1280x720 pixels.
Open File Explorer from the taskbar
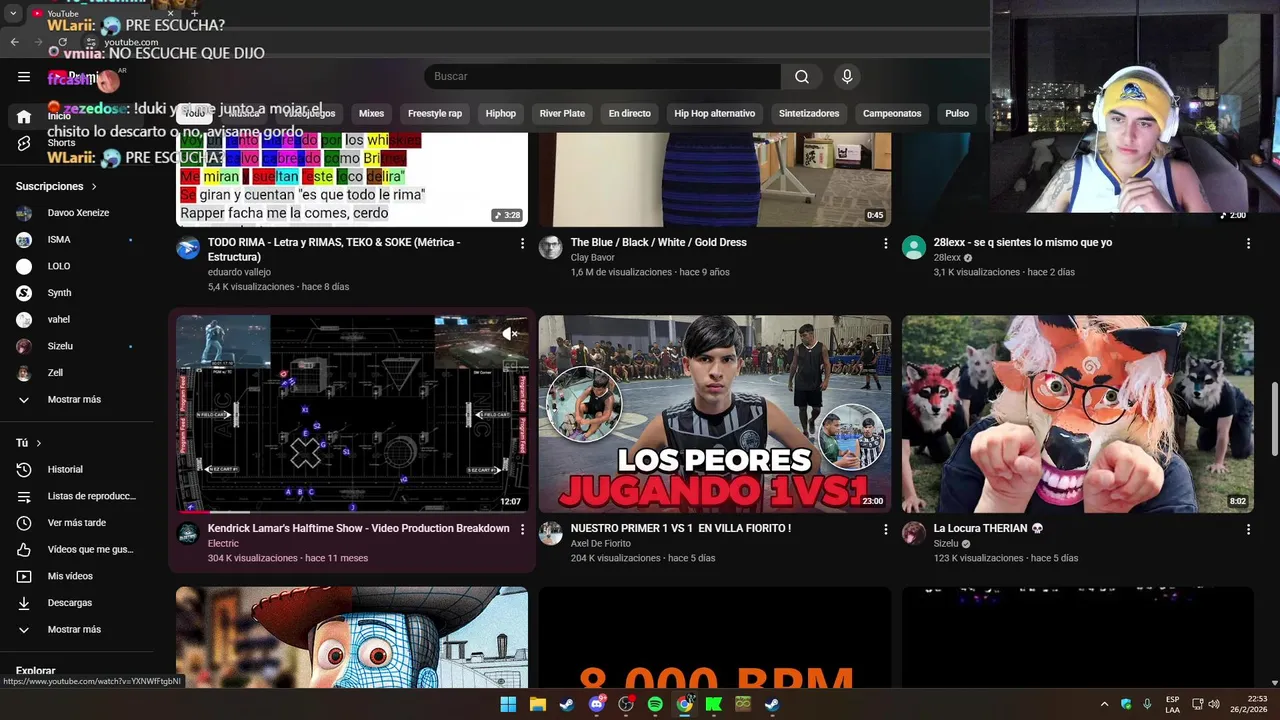[x=537, y=704]
